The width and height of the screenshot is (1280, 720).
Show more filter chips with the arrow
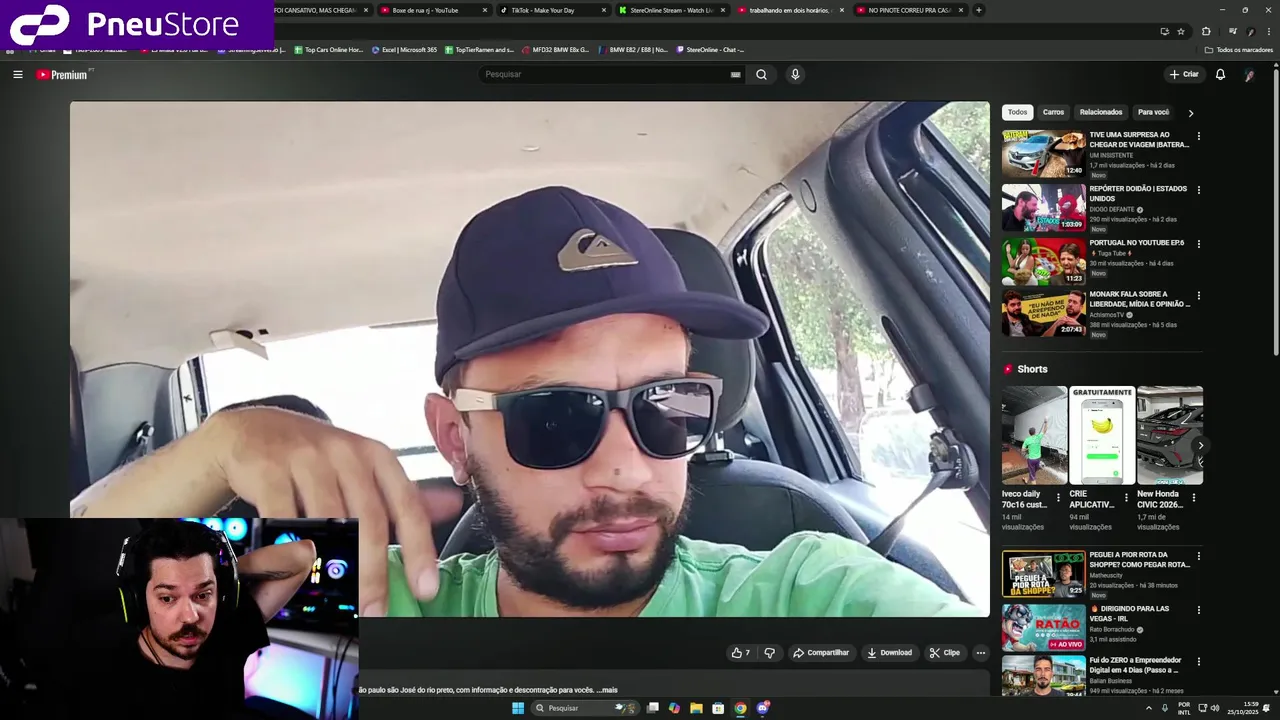point(1191,113)
